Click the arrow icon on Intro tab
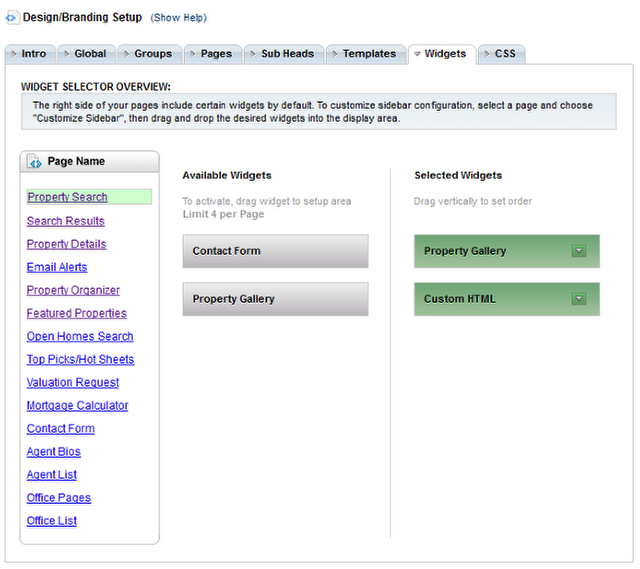 14,54
